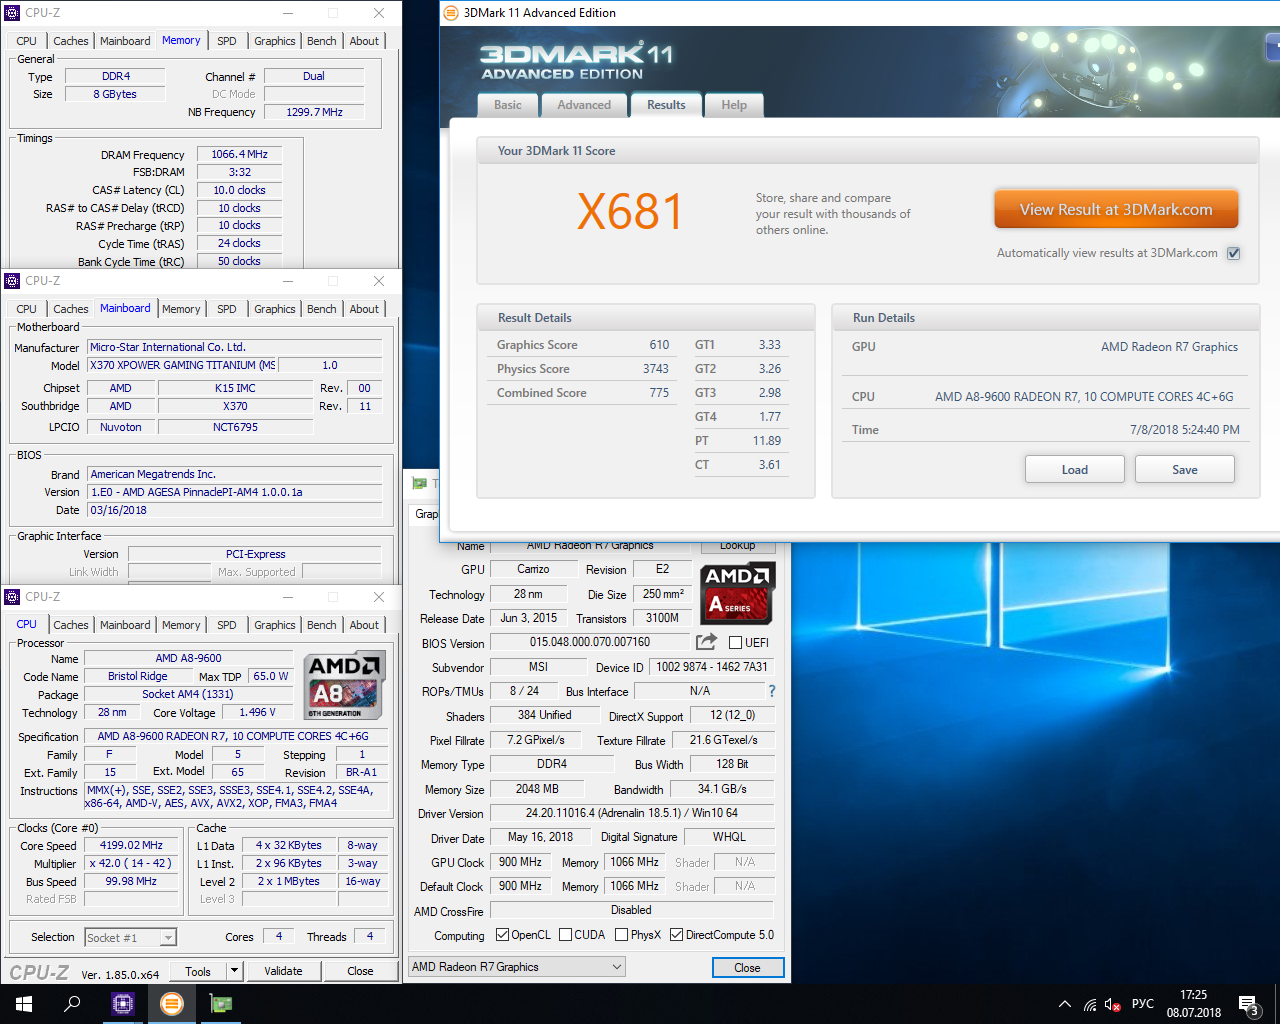Click the Close button in CPU-Z
The width and height of the screenshot is (1280, 1024).
click(x=360, y=971)
